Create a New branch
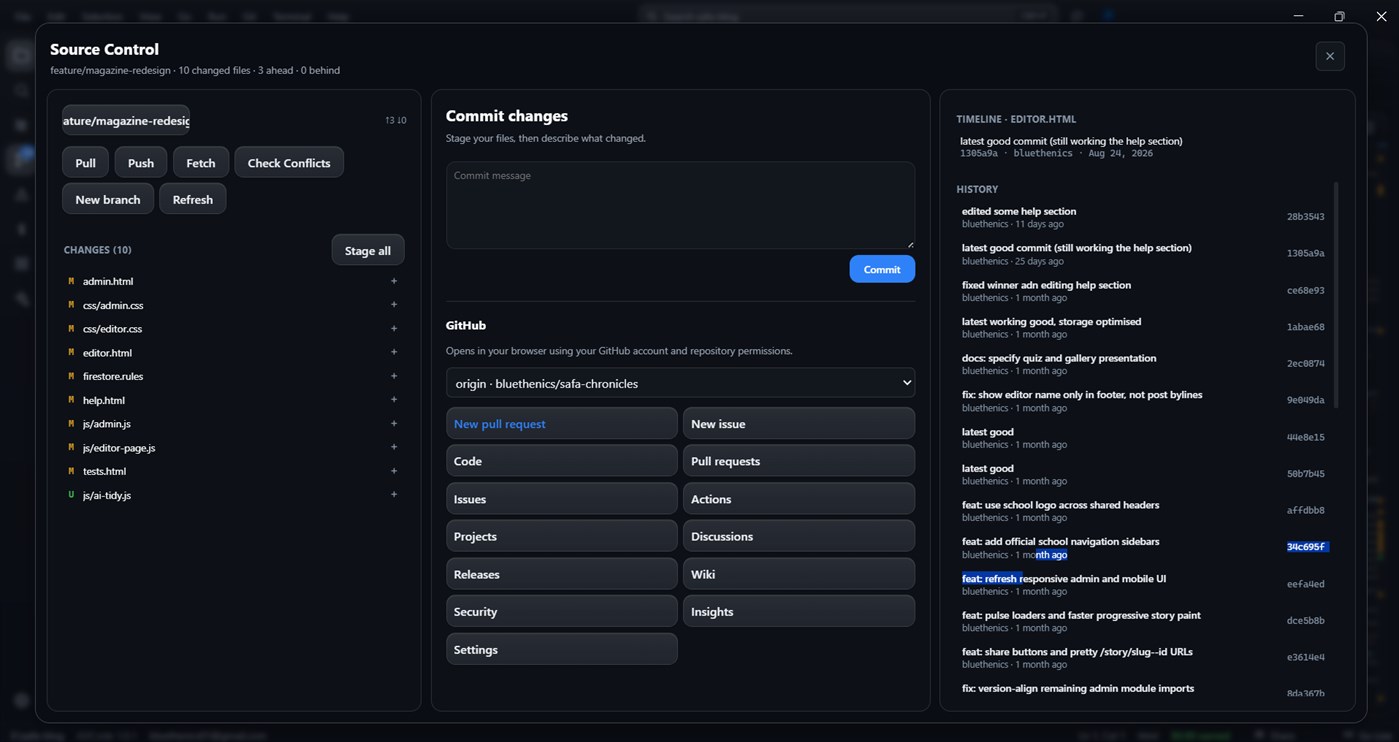 [108, 199]
